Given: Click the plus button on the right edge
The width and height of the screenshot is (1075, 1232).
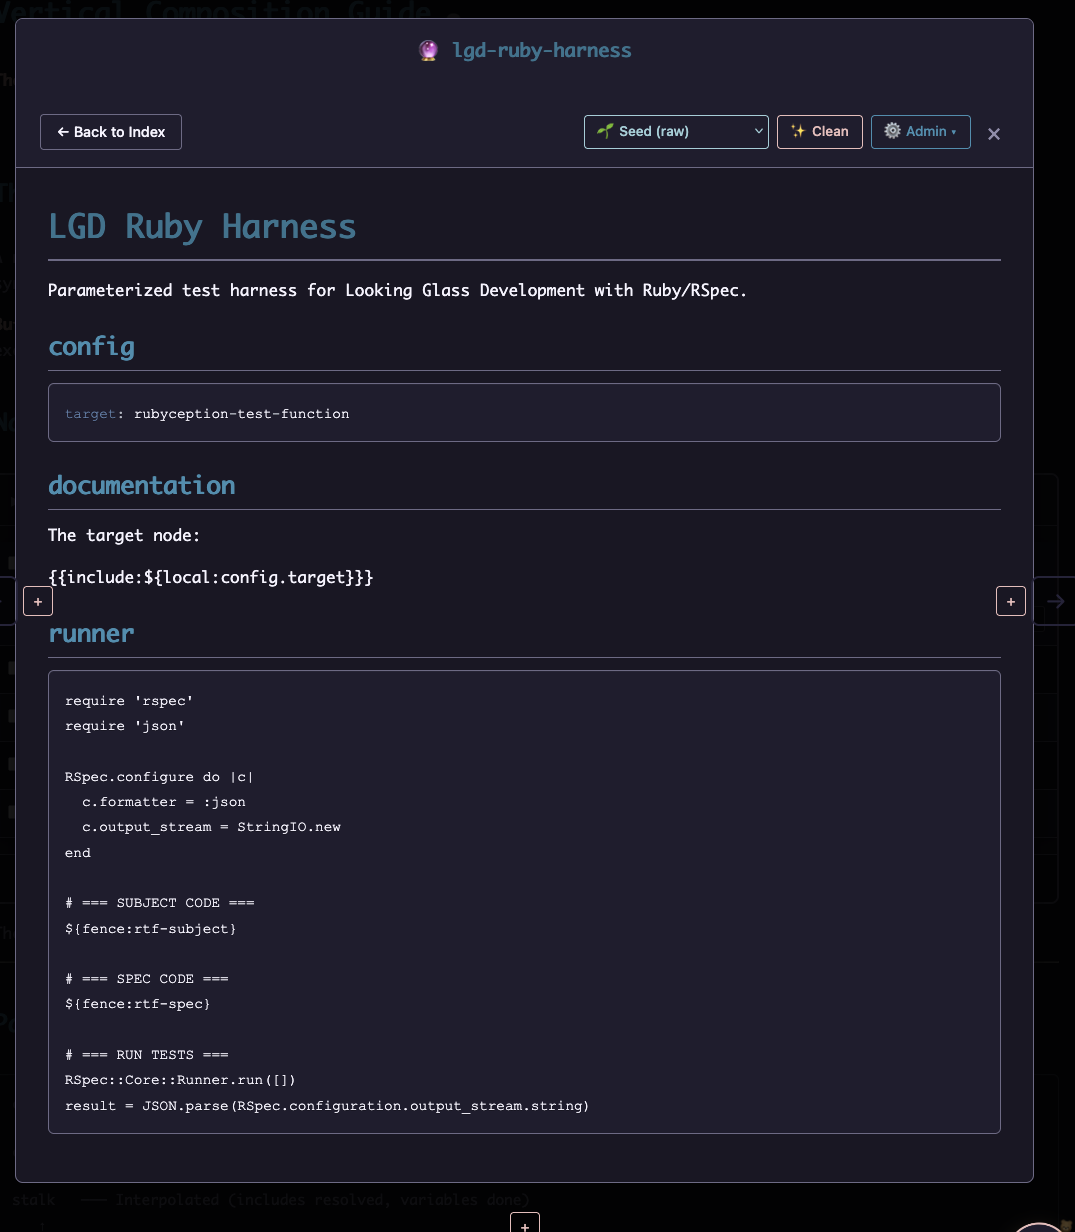Looking at the screenshot, I should coord(1010,602).
